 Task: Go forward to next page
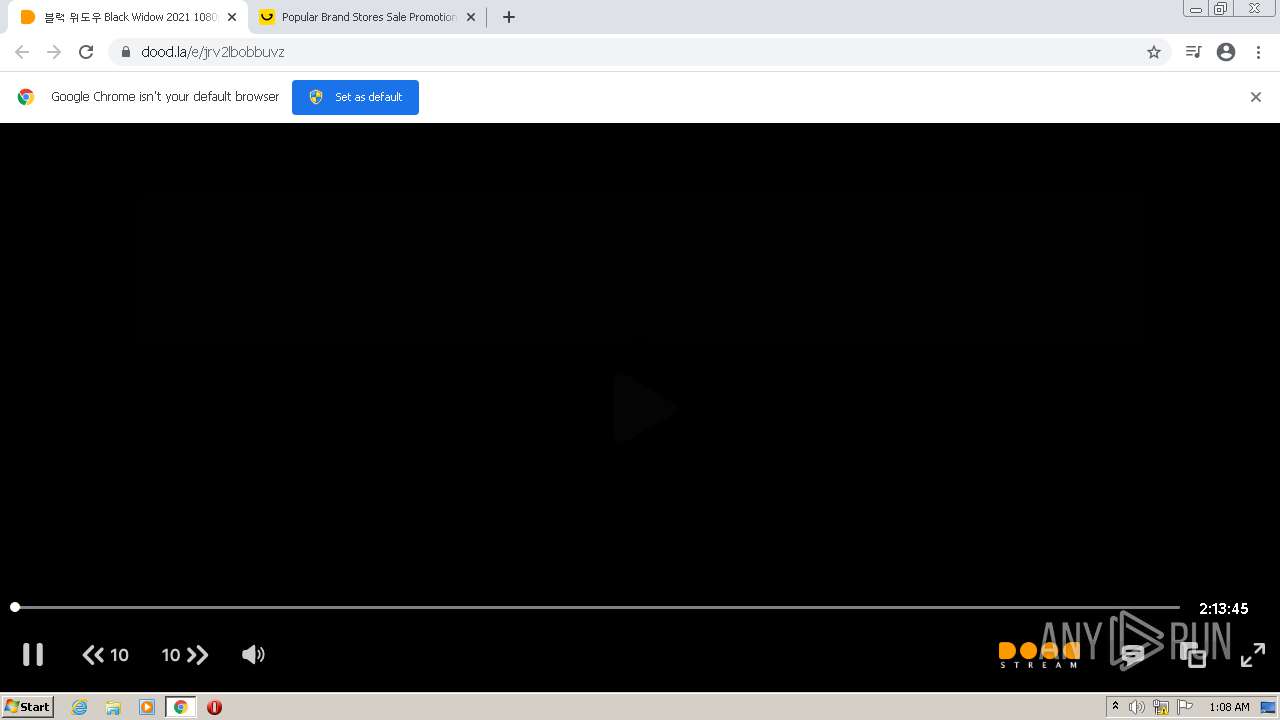[54, 52]
